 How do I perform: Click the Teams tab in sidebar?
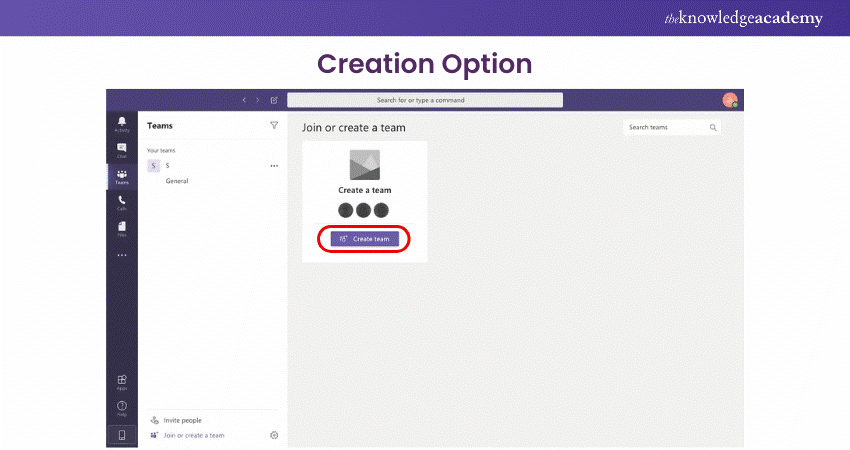point(122,176)
